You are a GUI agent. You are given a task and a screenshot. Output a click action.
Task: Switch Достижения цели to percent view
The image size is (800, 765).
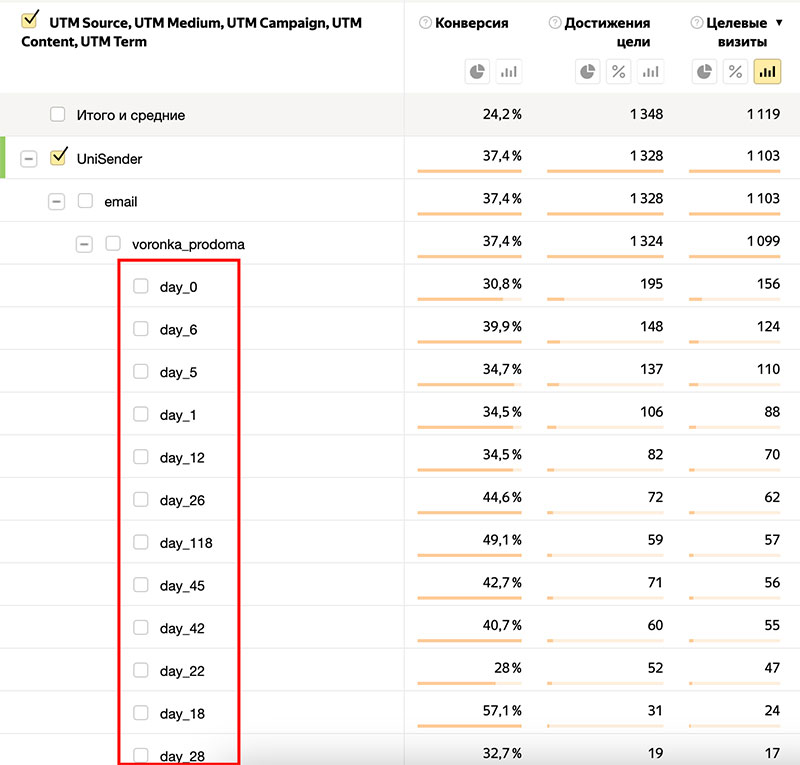pos(619,71)
